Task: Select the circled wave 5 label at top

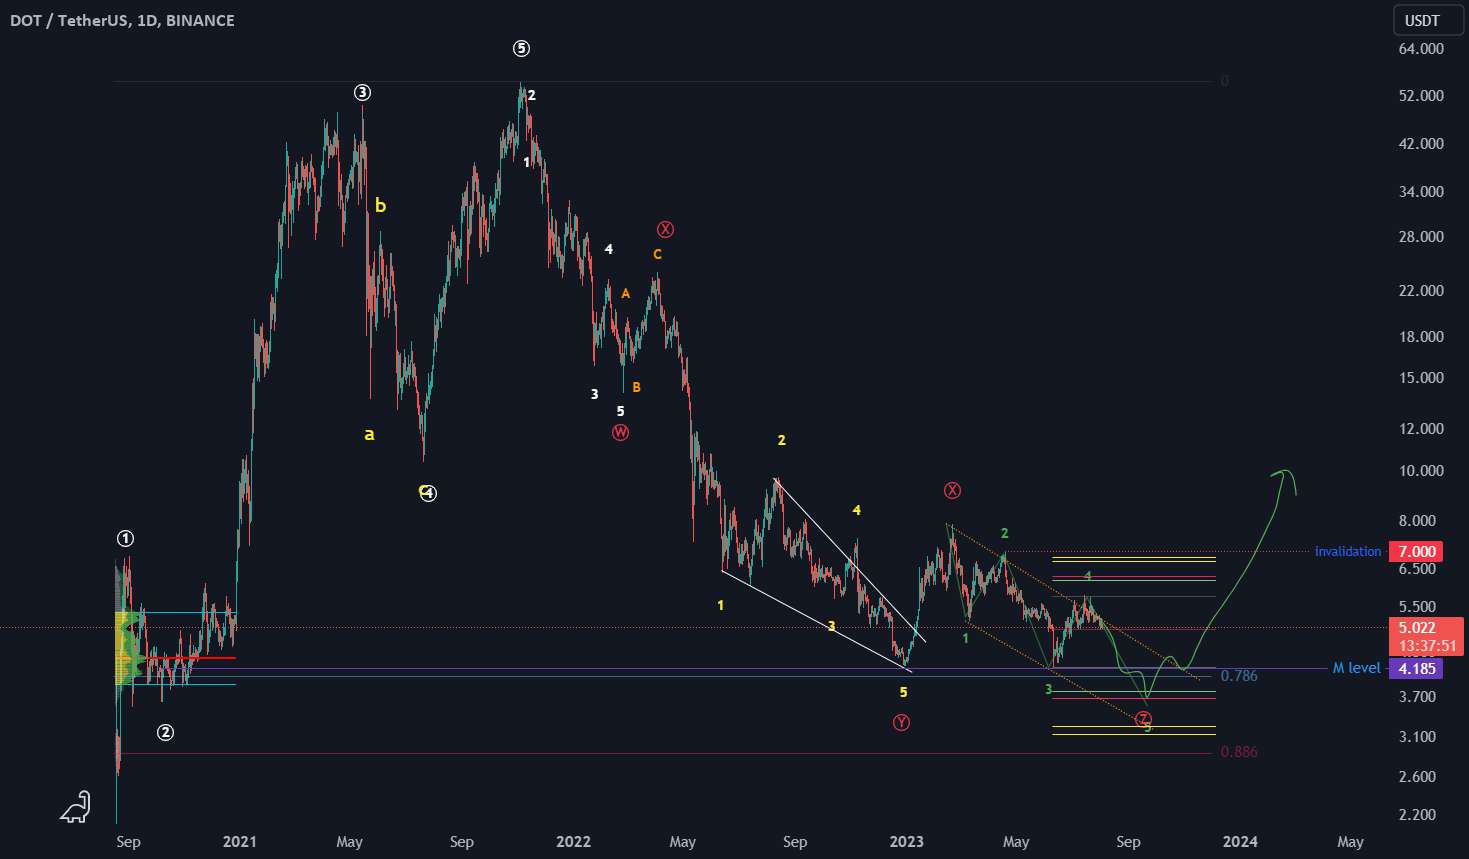Action: (x=521, y=48)
